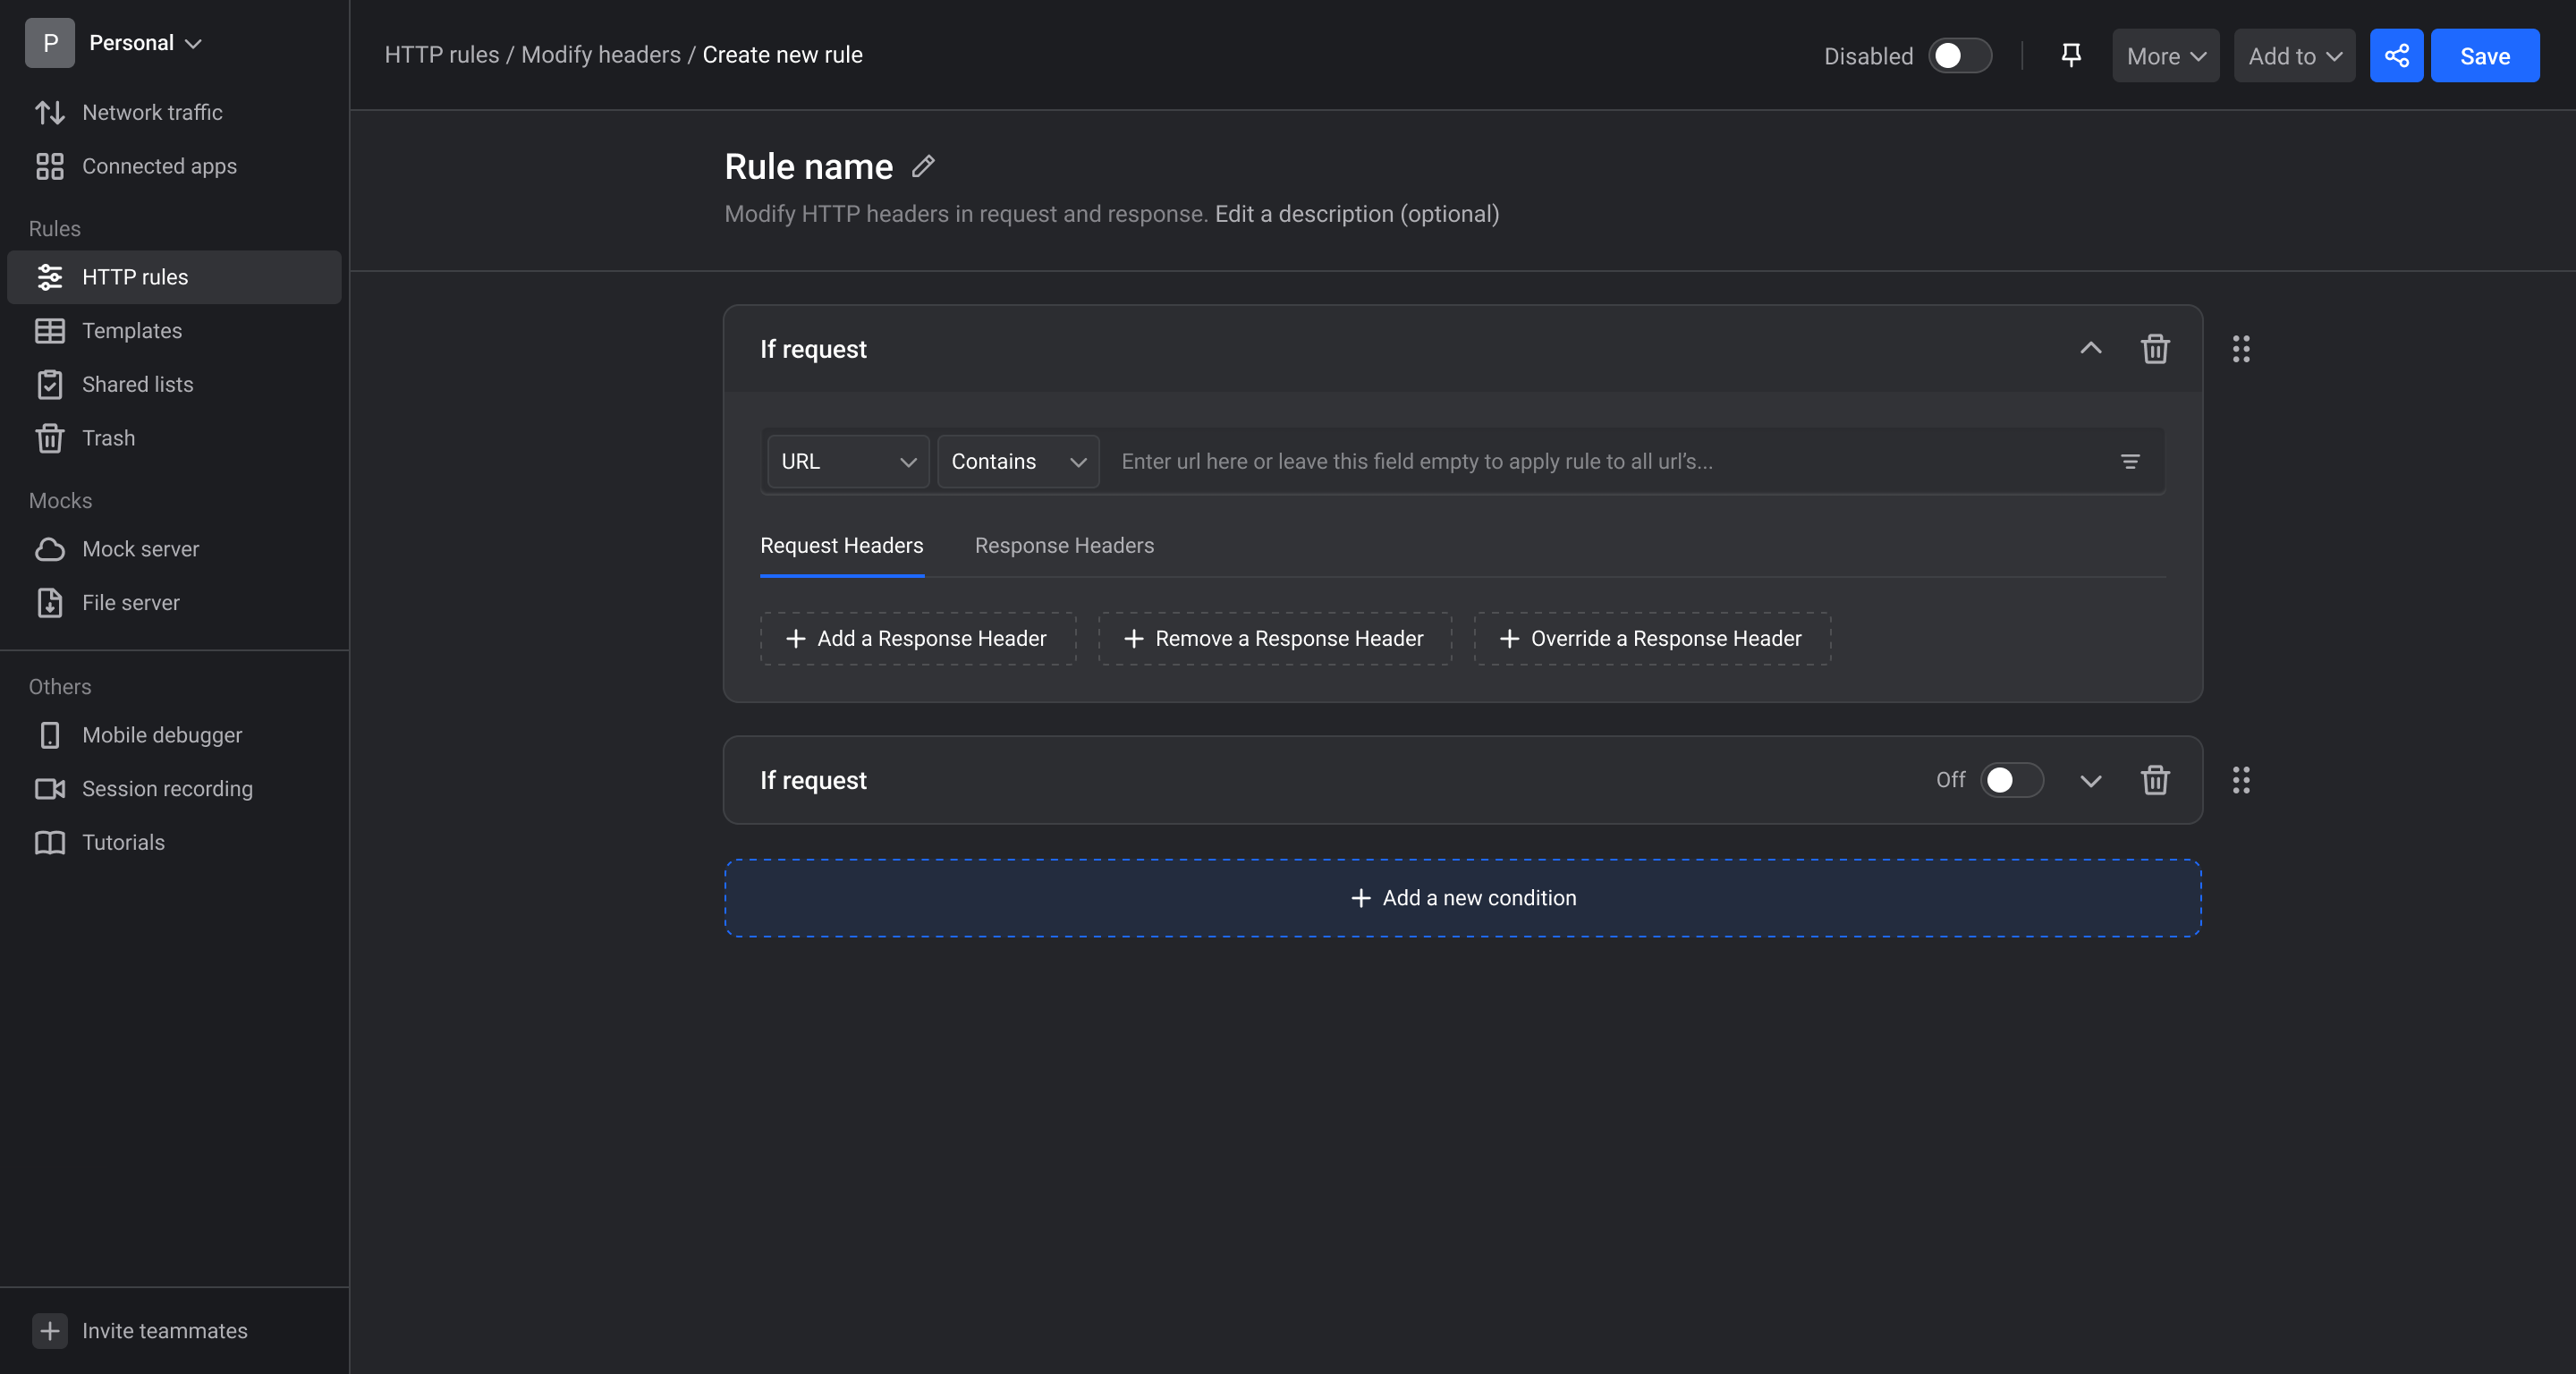The height and width of the screenshot is (1374, 2576).
Task: Click Edit a description (optional)
Action: pyautogui.click(x=1356, y=214)
